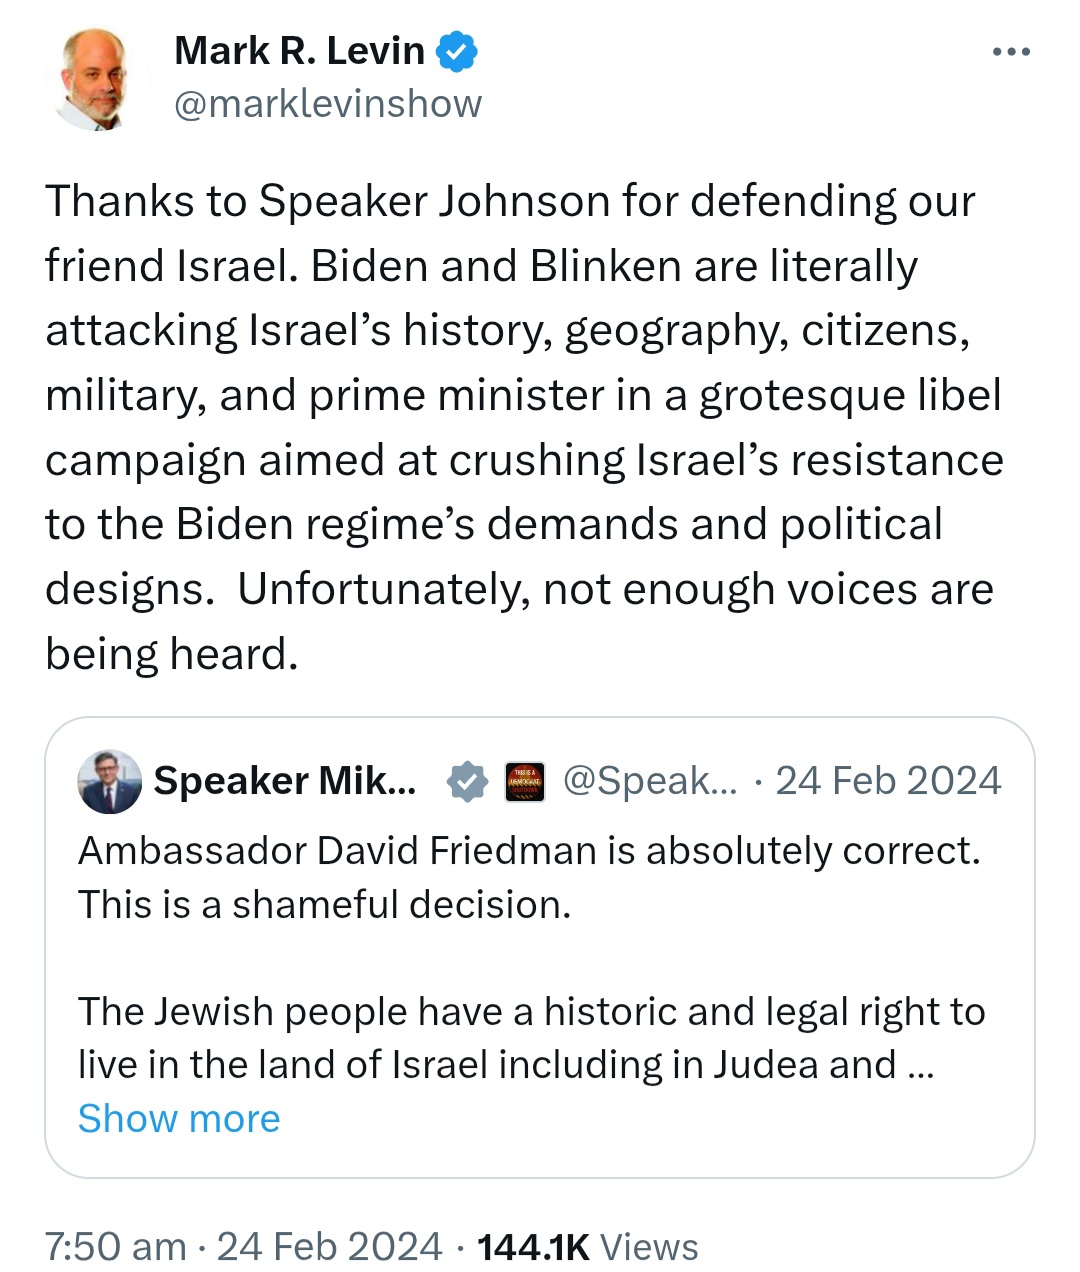The width and height of the screenshot is (1080, 1272).
Task: Open the three-dot more options menu
Action: 1011,52
